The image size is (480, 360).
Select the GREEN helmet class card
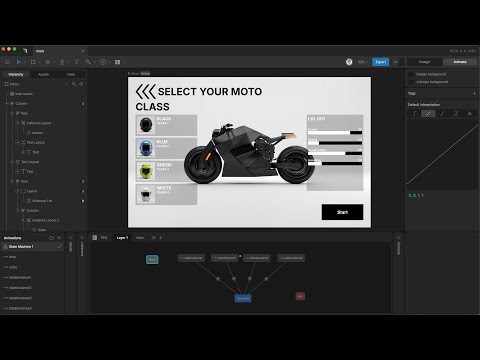pyautogui.click(x=166, y=171)
